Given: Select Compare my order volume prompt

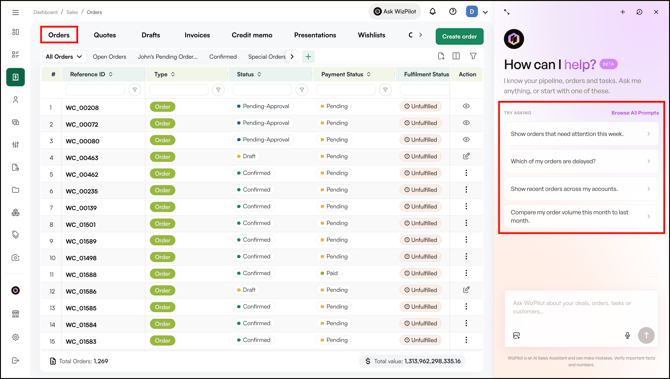Looking at the screenshot, I should 581,217.
